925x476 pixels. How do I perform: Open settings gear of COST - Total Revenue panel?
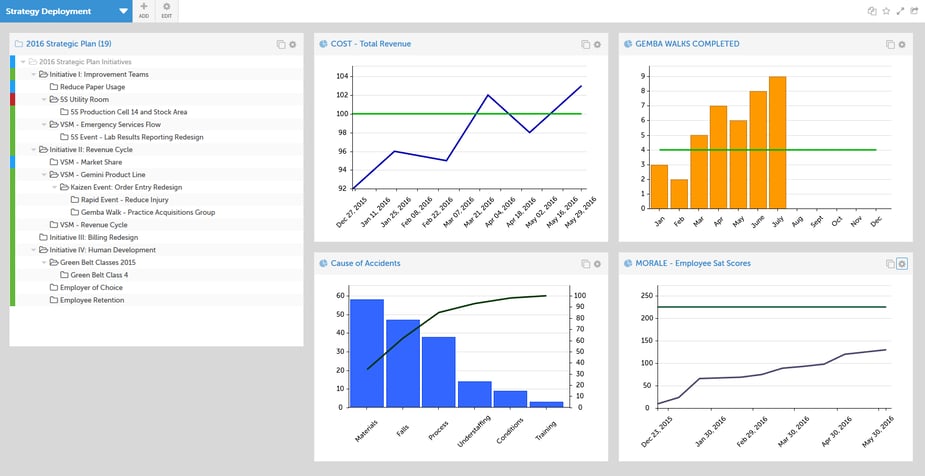[597, 44]
